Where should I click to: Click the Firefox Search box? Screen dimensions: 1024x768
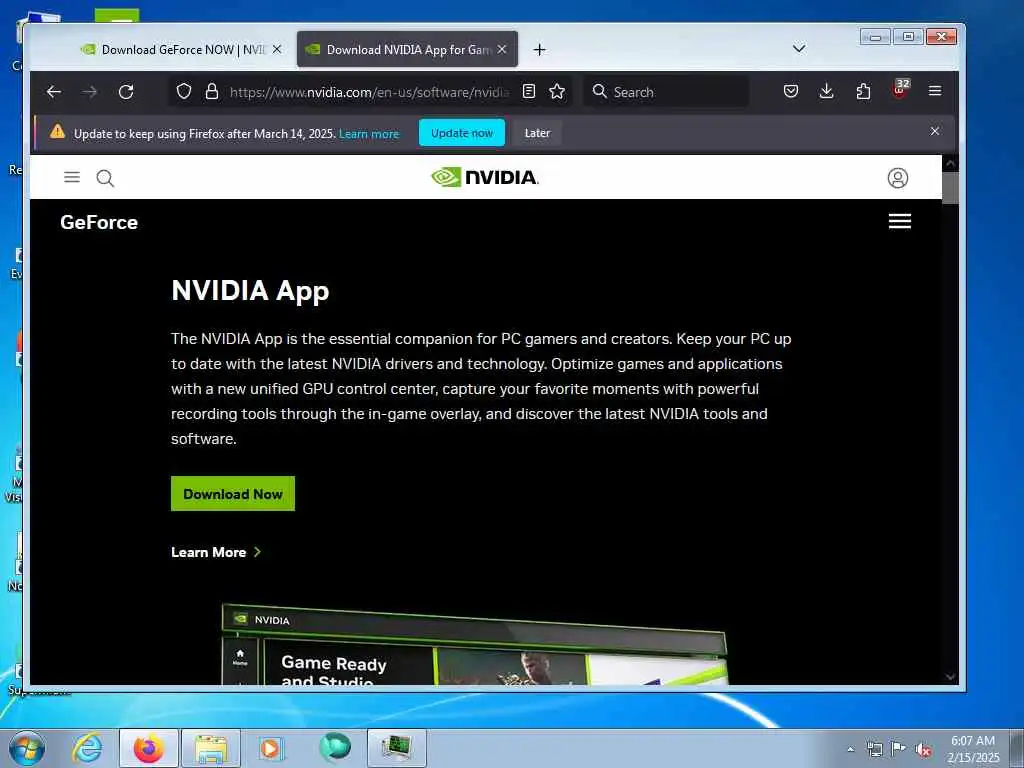click(666, 92)
